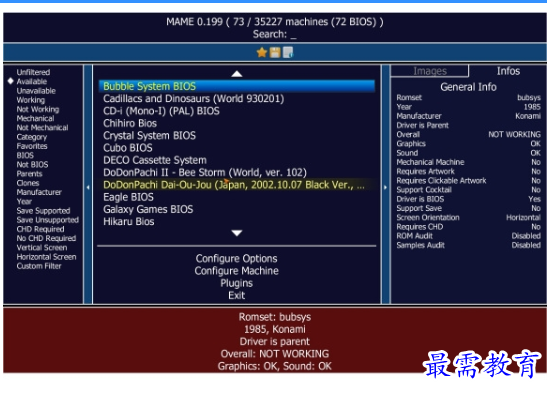Viewport: 547px width, 397px height.
Task: Open Configure Options
Action: point(237,259)
